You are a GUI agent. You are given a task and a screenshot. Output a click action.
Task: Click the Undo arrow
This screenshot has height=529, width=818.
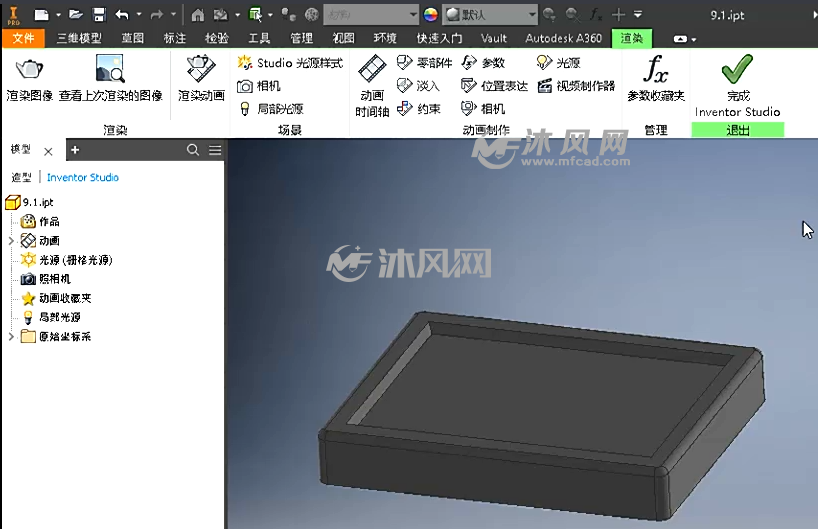click(122, 15)
